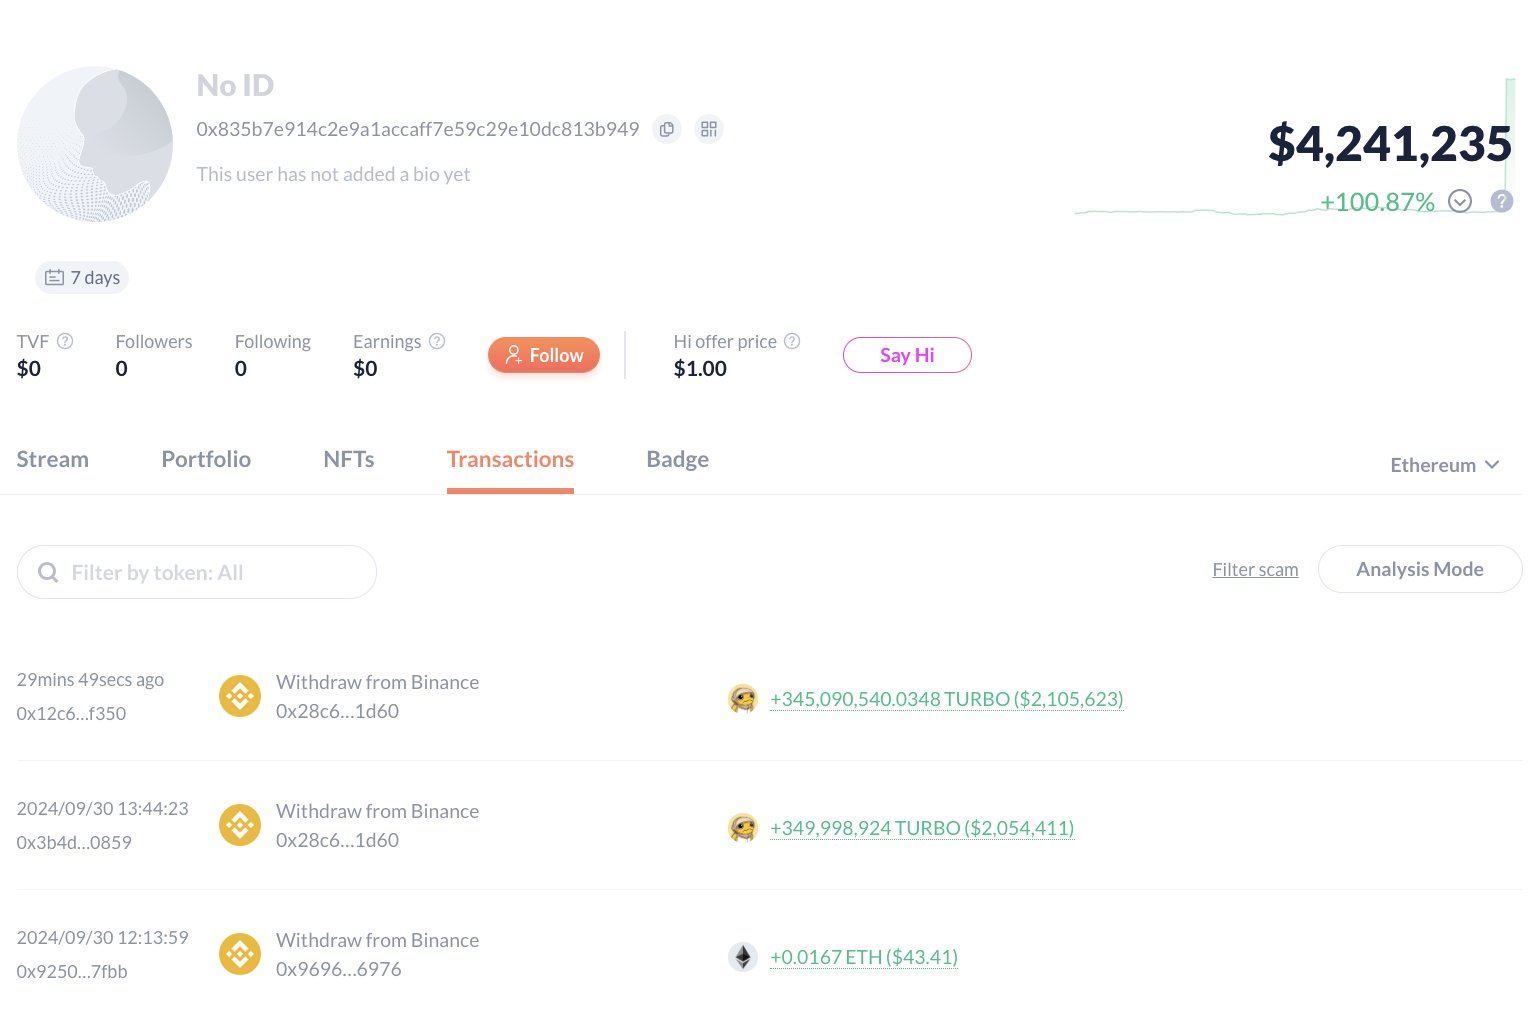Click the Filter by token input field

point(197,572)
